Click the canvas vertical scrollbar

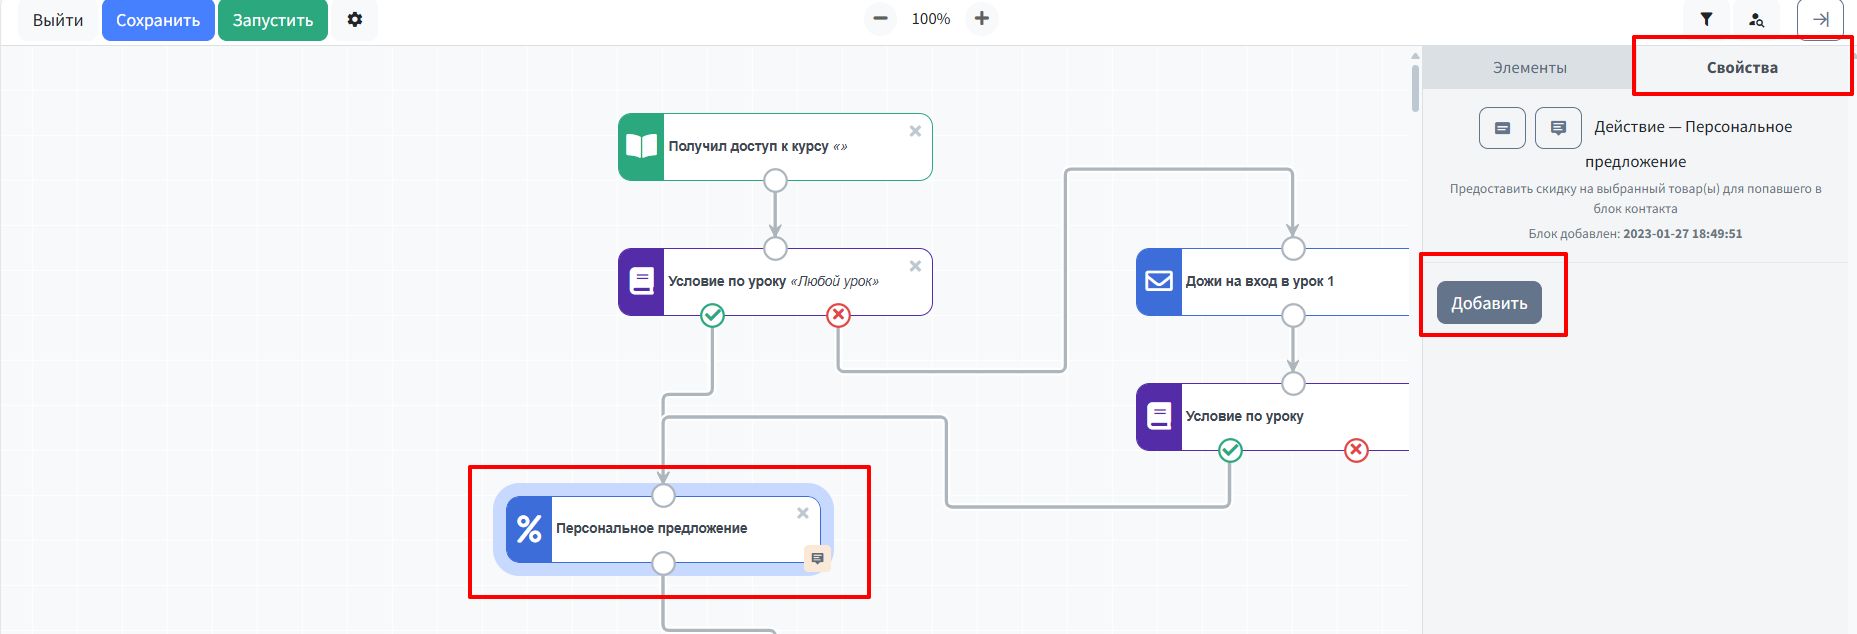(1415, 88)
